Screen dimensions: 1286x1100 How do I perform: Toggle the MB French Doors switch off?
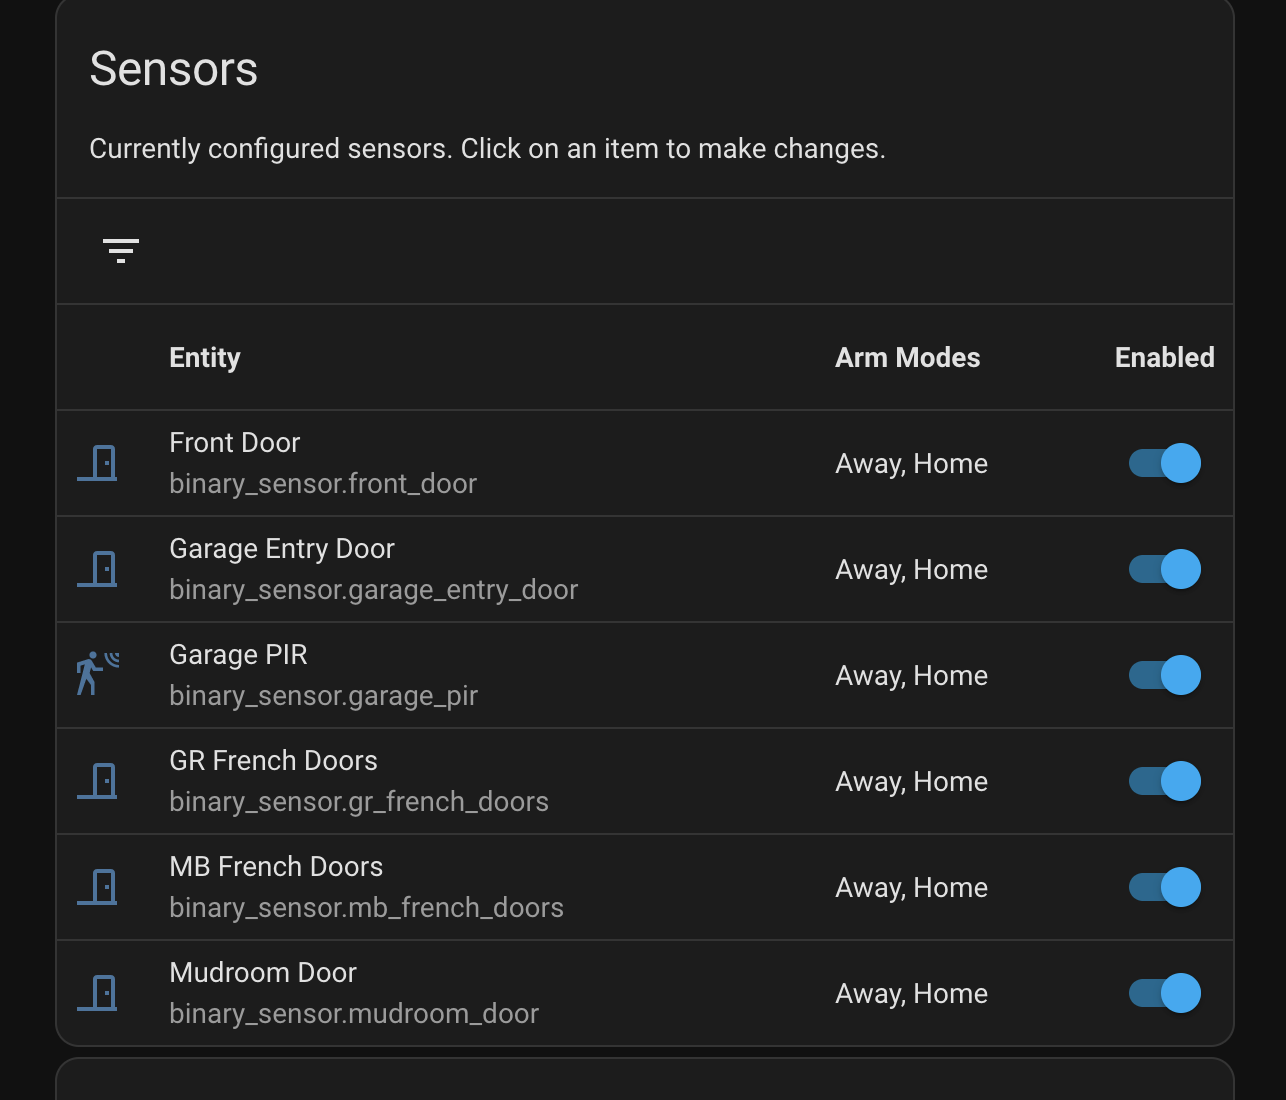coord(1164,887)
